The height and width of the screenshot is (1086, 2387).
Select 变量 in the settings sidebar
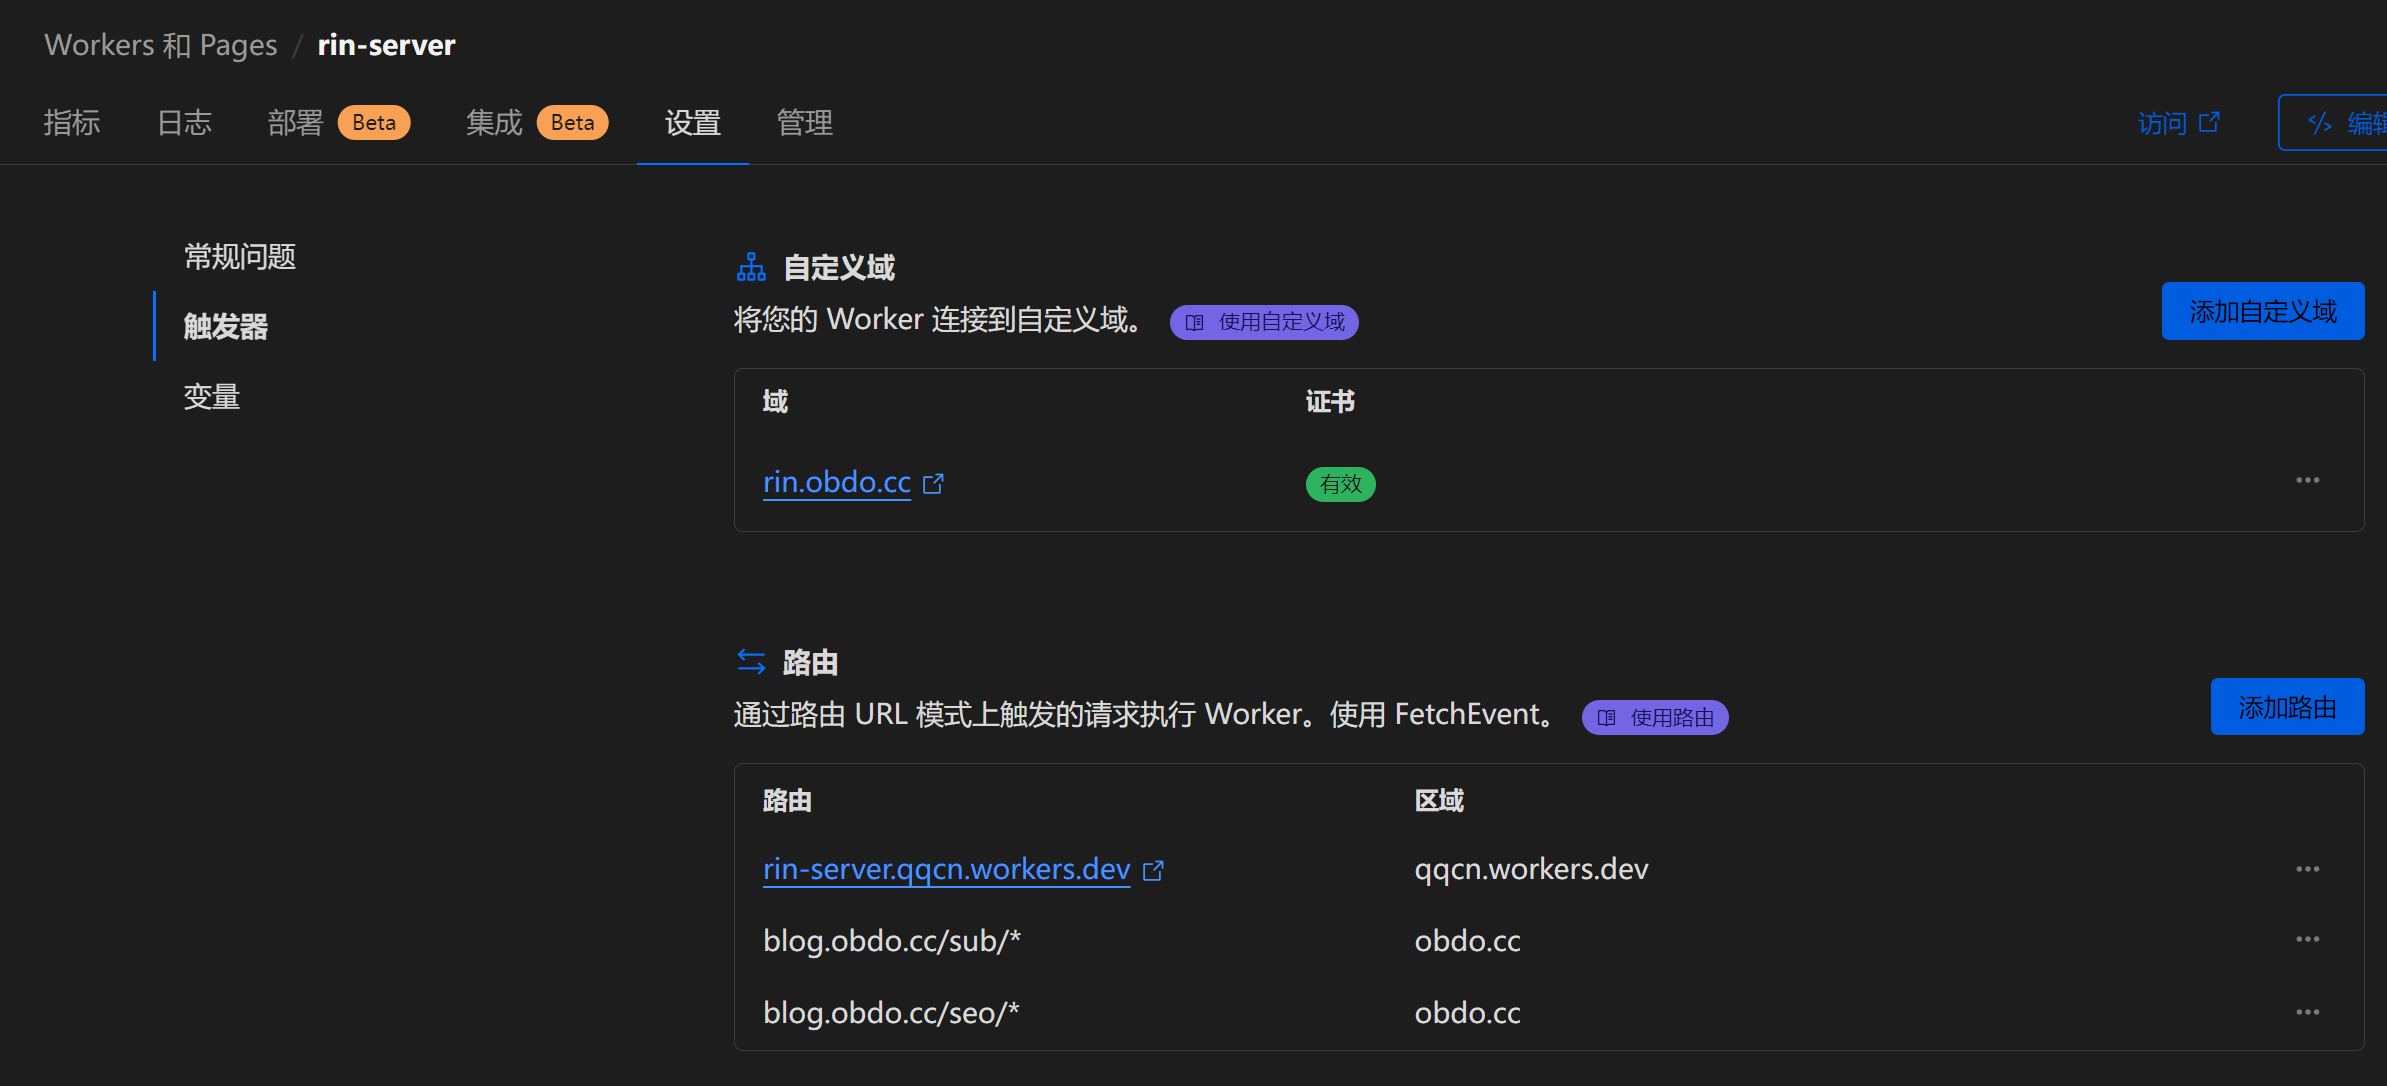[x=211, y=397]
